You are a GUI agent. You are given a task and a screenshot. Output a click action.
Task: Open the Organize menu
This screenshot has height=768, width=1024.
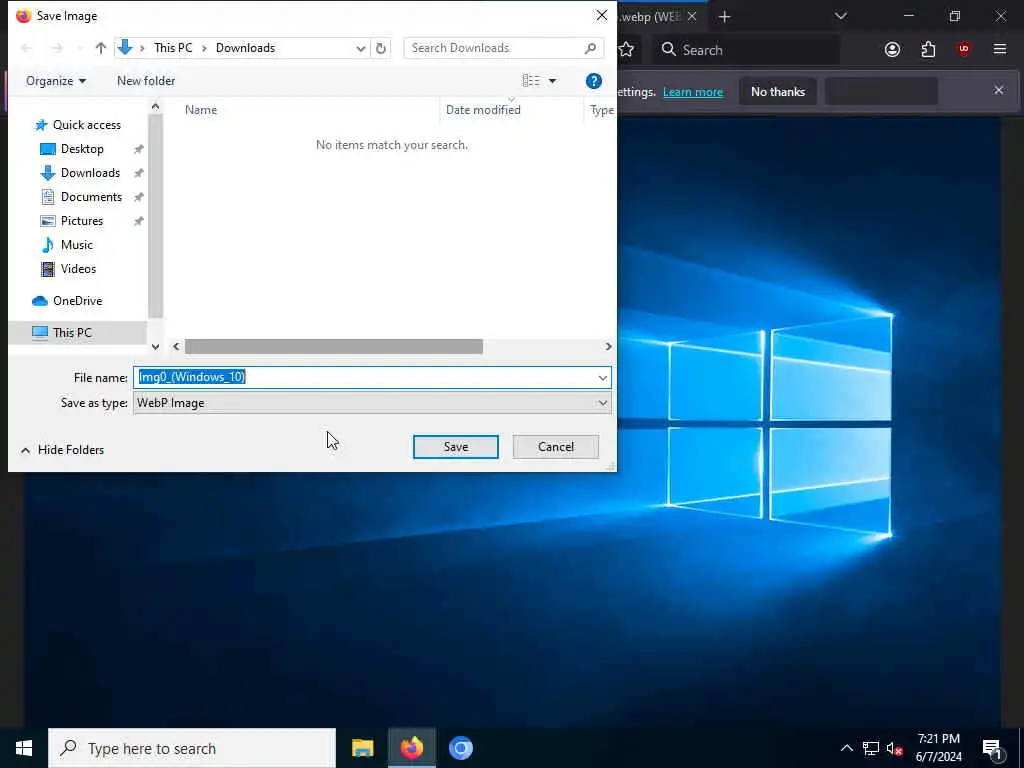click(x=56, y=81)
